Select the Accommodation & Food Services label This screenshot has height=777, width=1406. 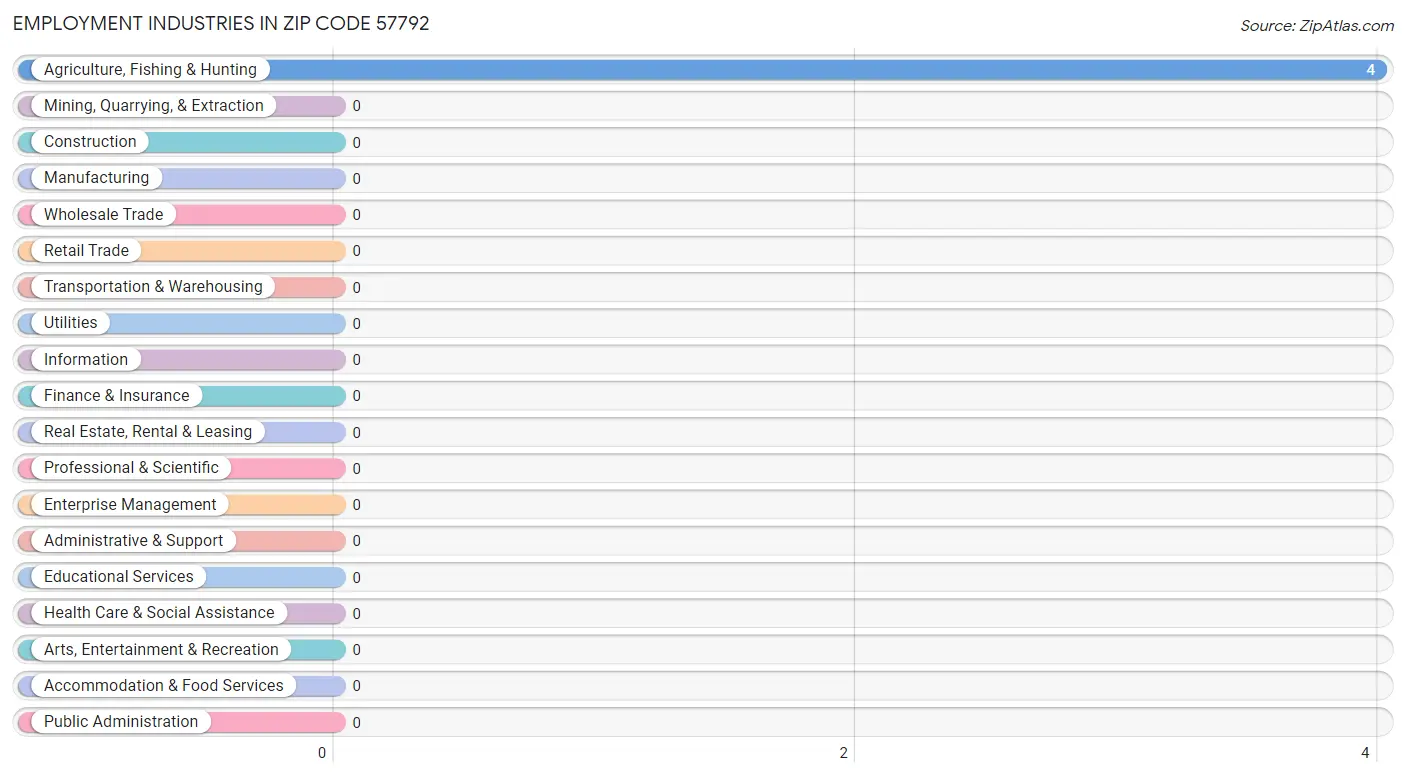click(164, 686)
